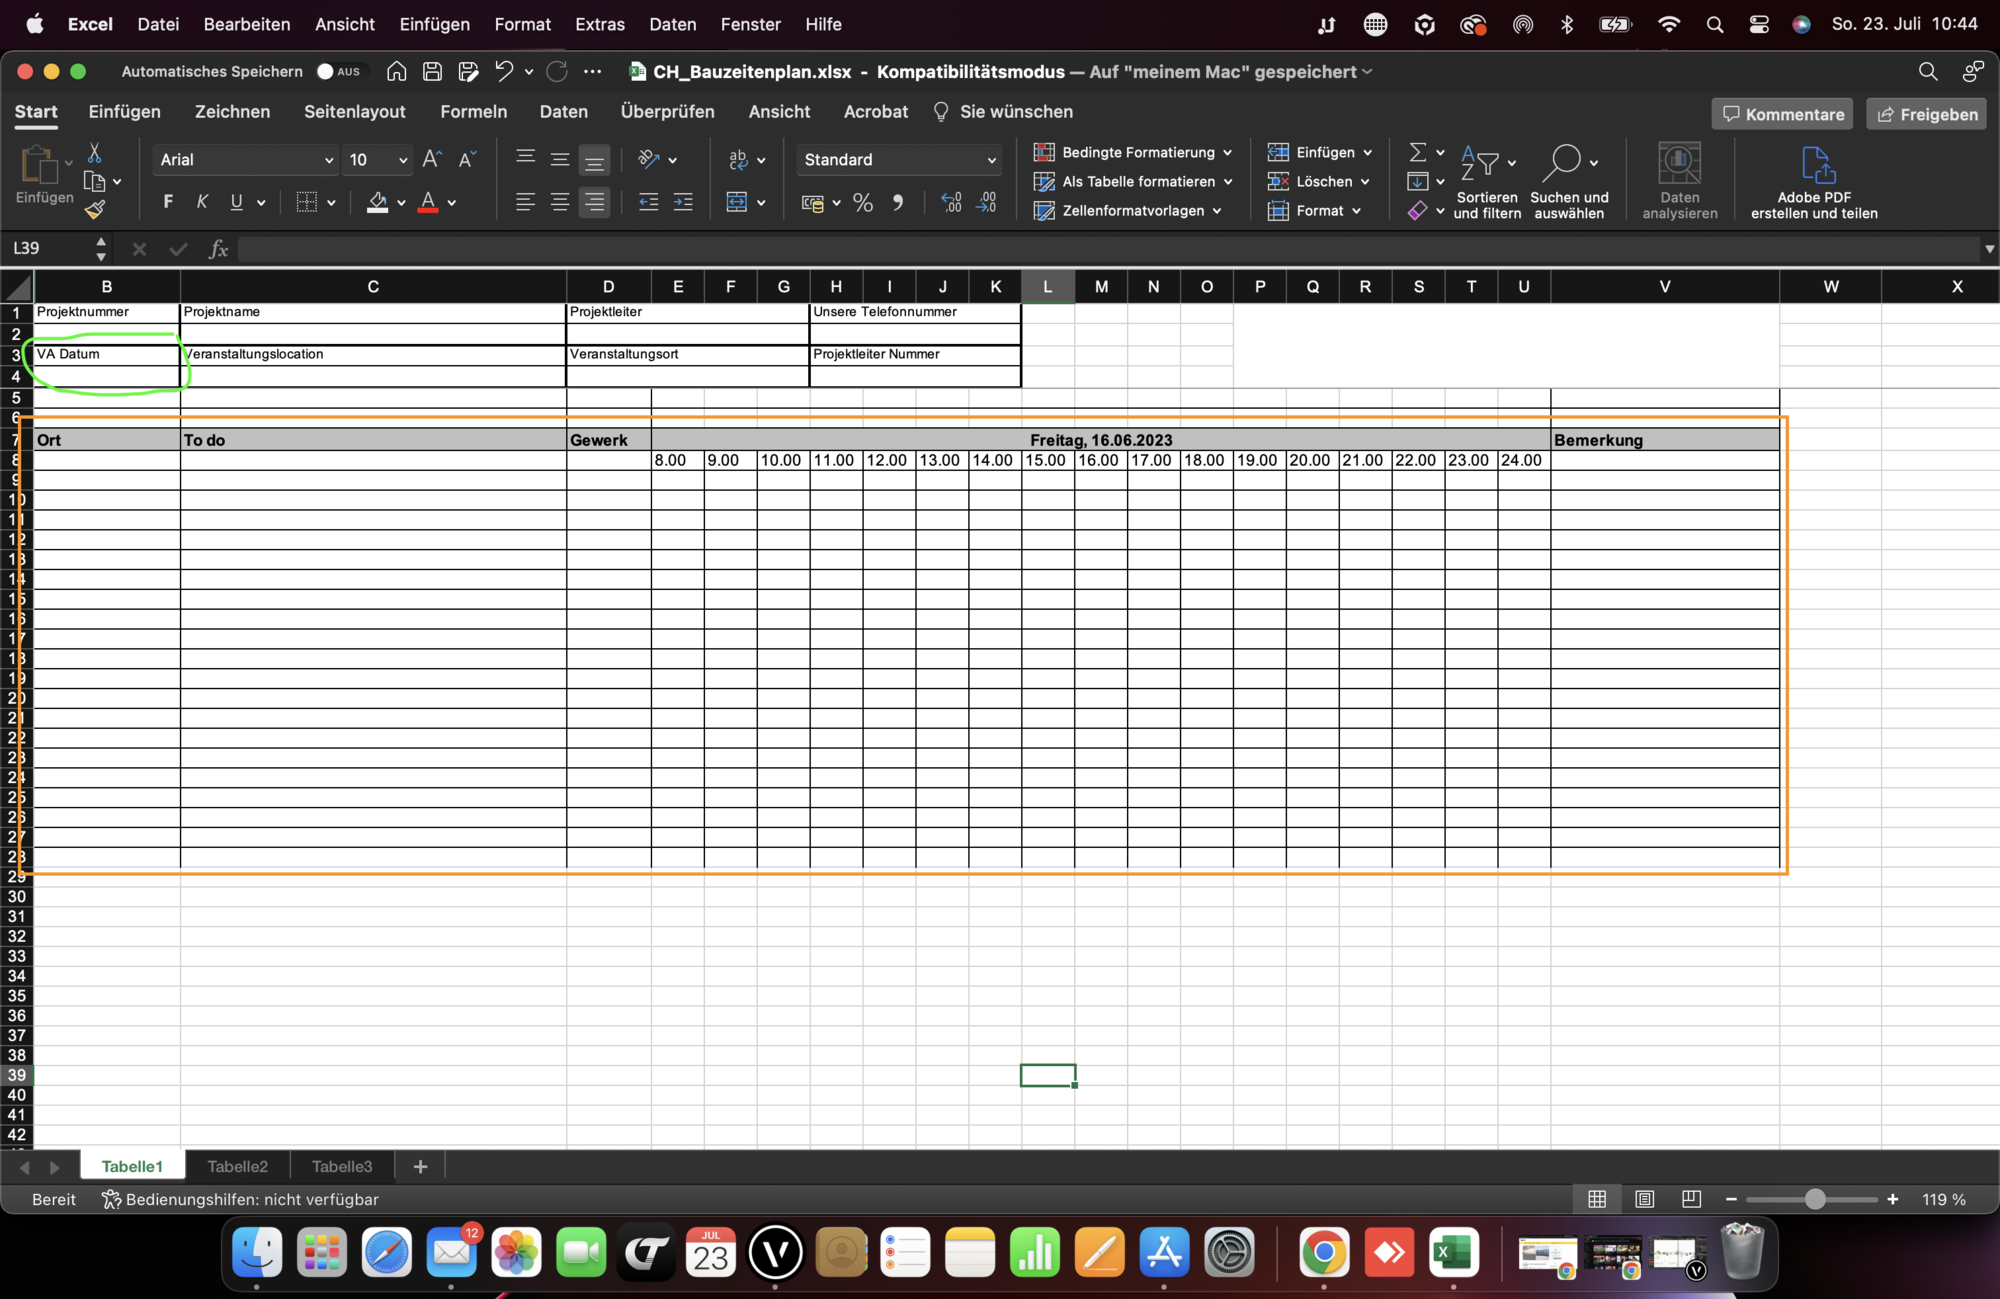
Task: Align text to bottom
Action: [x=594, y=159]
